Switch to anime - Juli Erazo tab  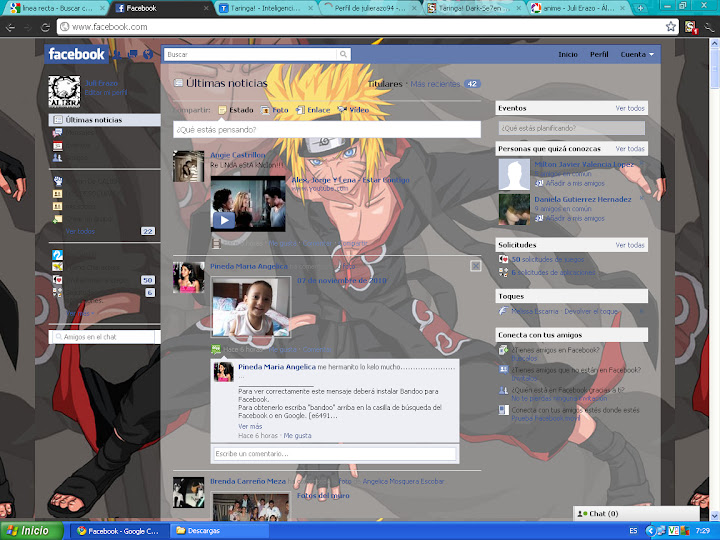pos(579,8)
